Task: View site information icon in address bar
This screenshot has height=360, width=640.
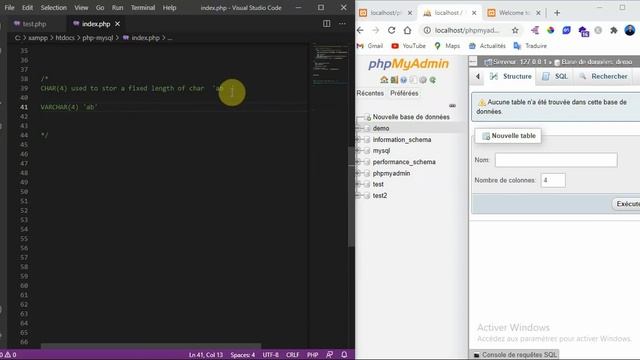Action: pos(427,30)
